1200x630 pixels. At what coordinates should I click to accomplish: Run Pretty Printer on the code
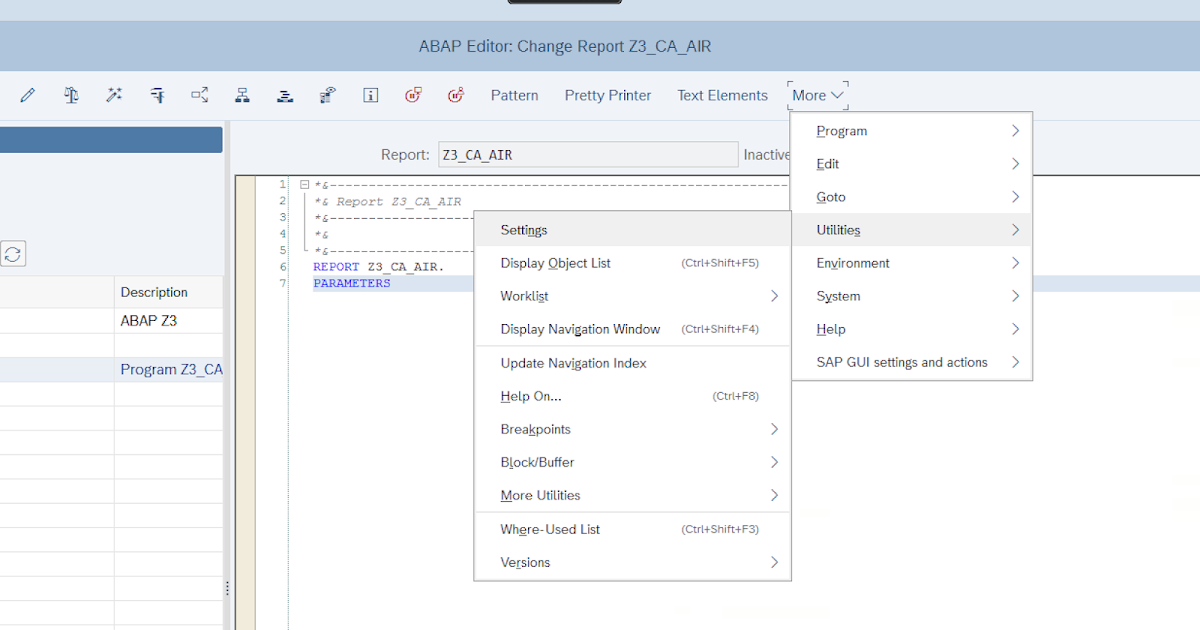(x=607, y=95)
